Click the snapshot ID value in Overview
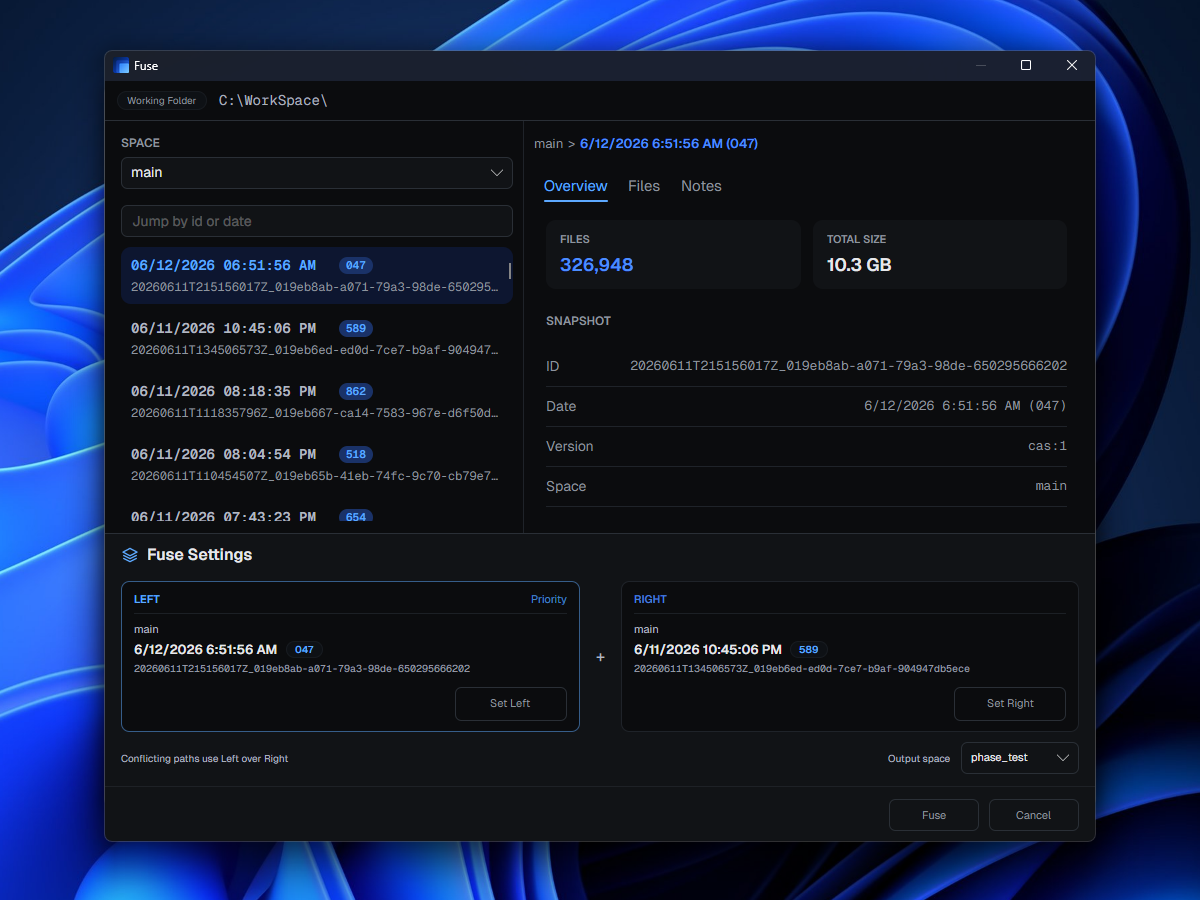1200x900 pixels. pos(848,366)
